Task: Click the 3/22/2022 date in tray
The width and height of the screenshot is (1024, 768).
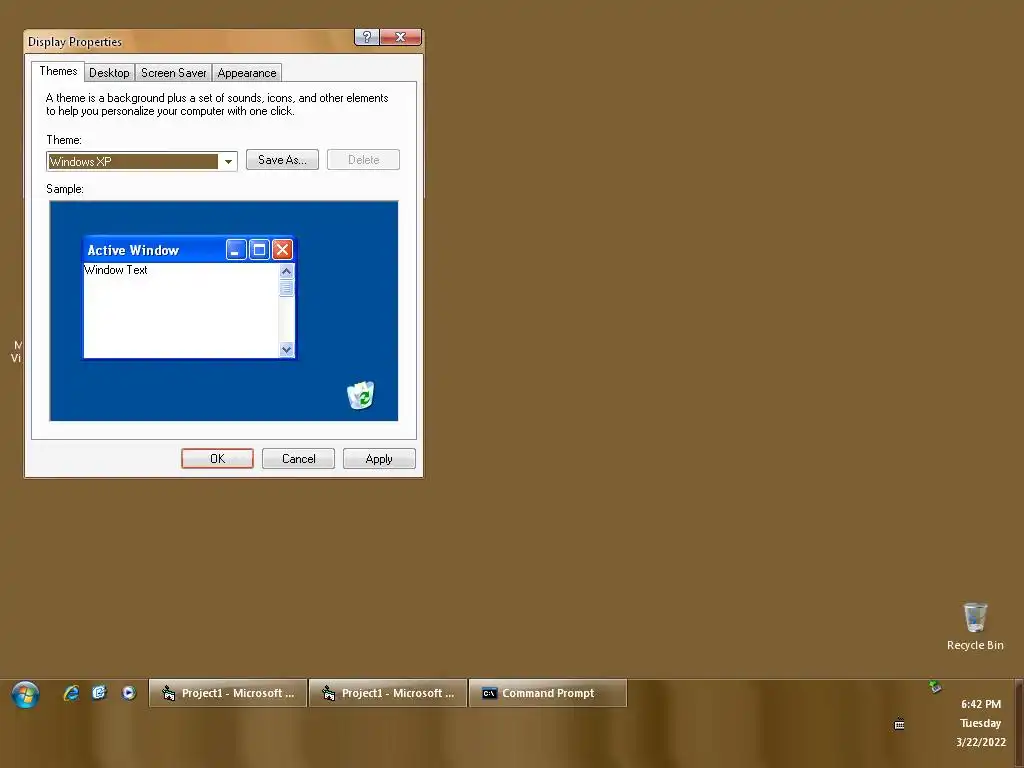Action: (x=981, y=742)
